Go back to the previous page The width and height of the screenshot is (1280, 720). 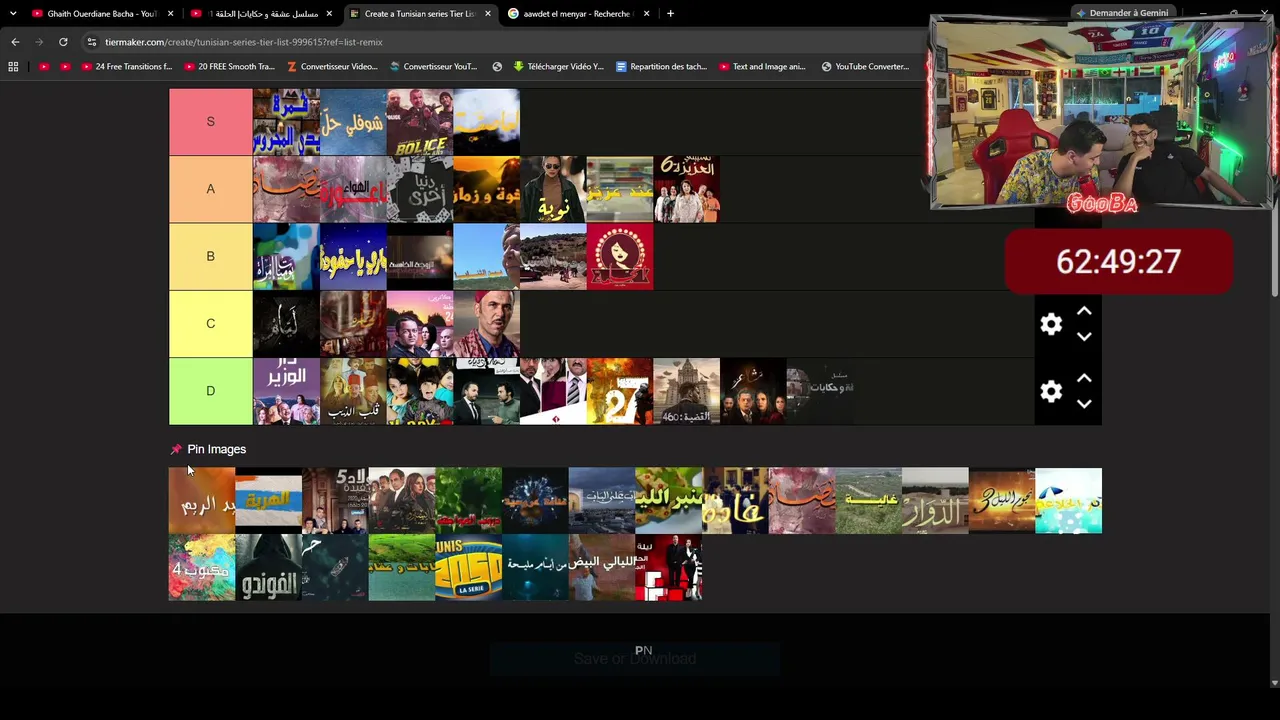[15, 42]
